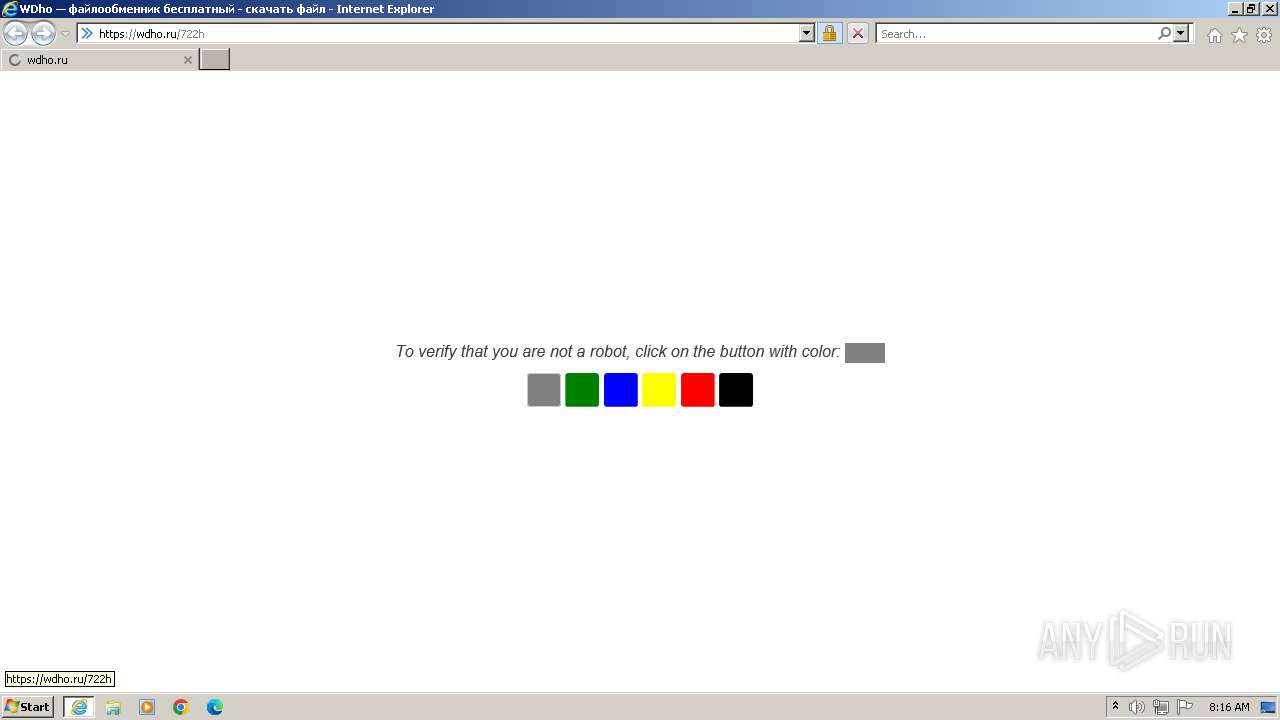This screenshot has width=1280, height=720.
Task: Close the wdho.ru tab
Action: (x=187, y=60)
